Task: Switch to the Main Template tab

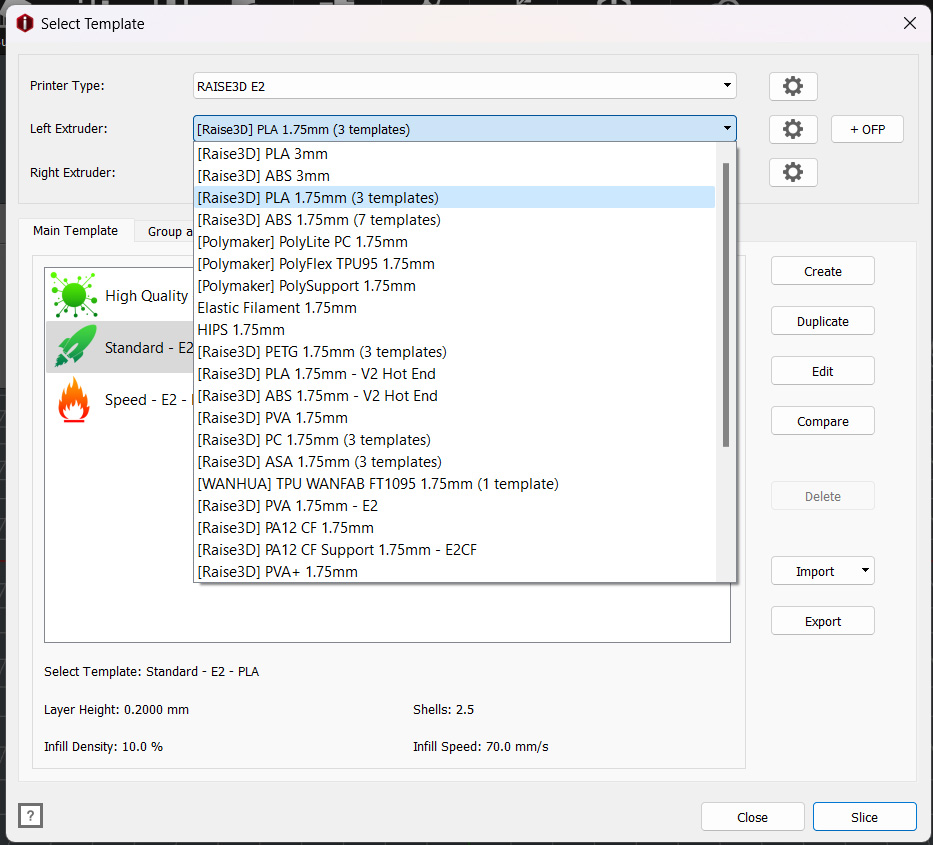Action: pos(76,230)
